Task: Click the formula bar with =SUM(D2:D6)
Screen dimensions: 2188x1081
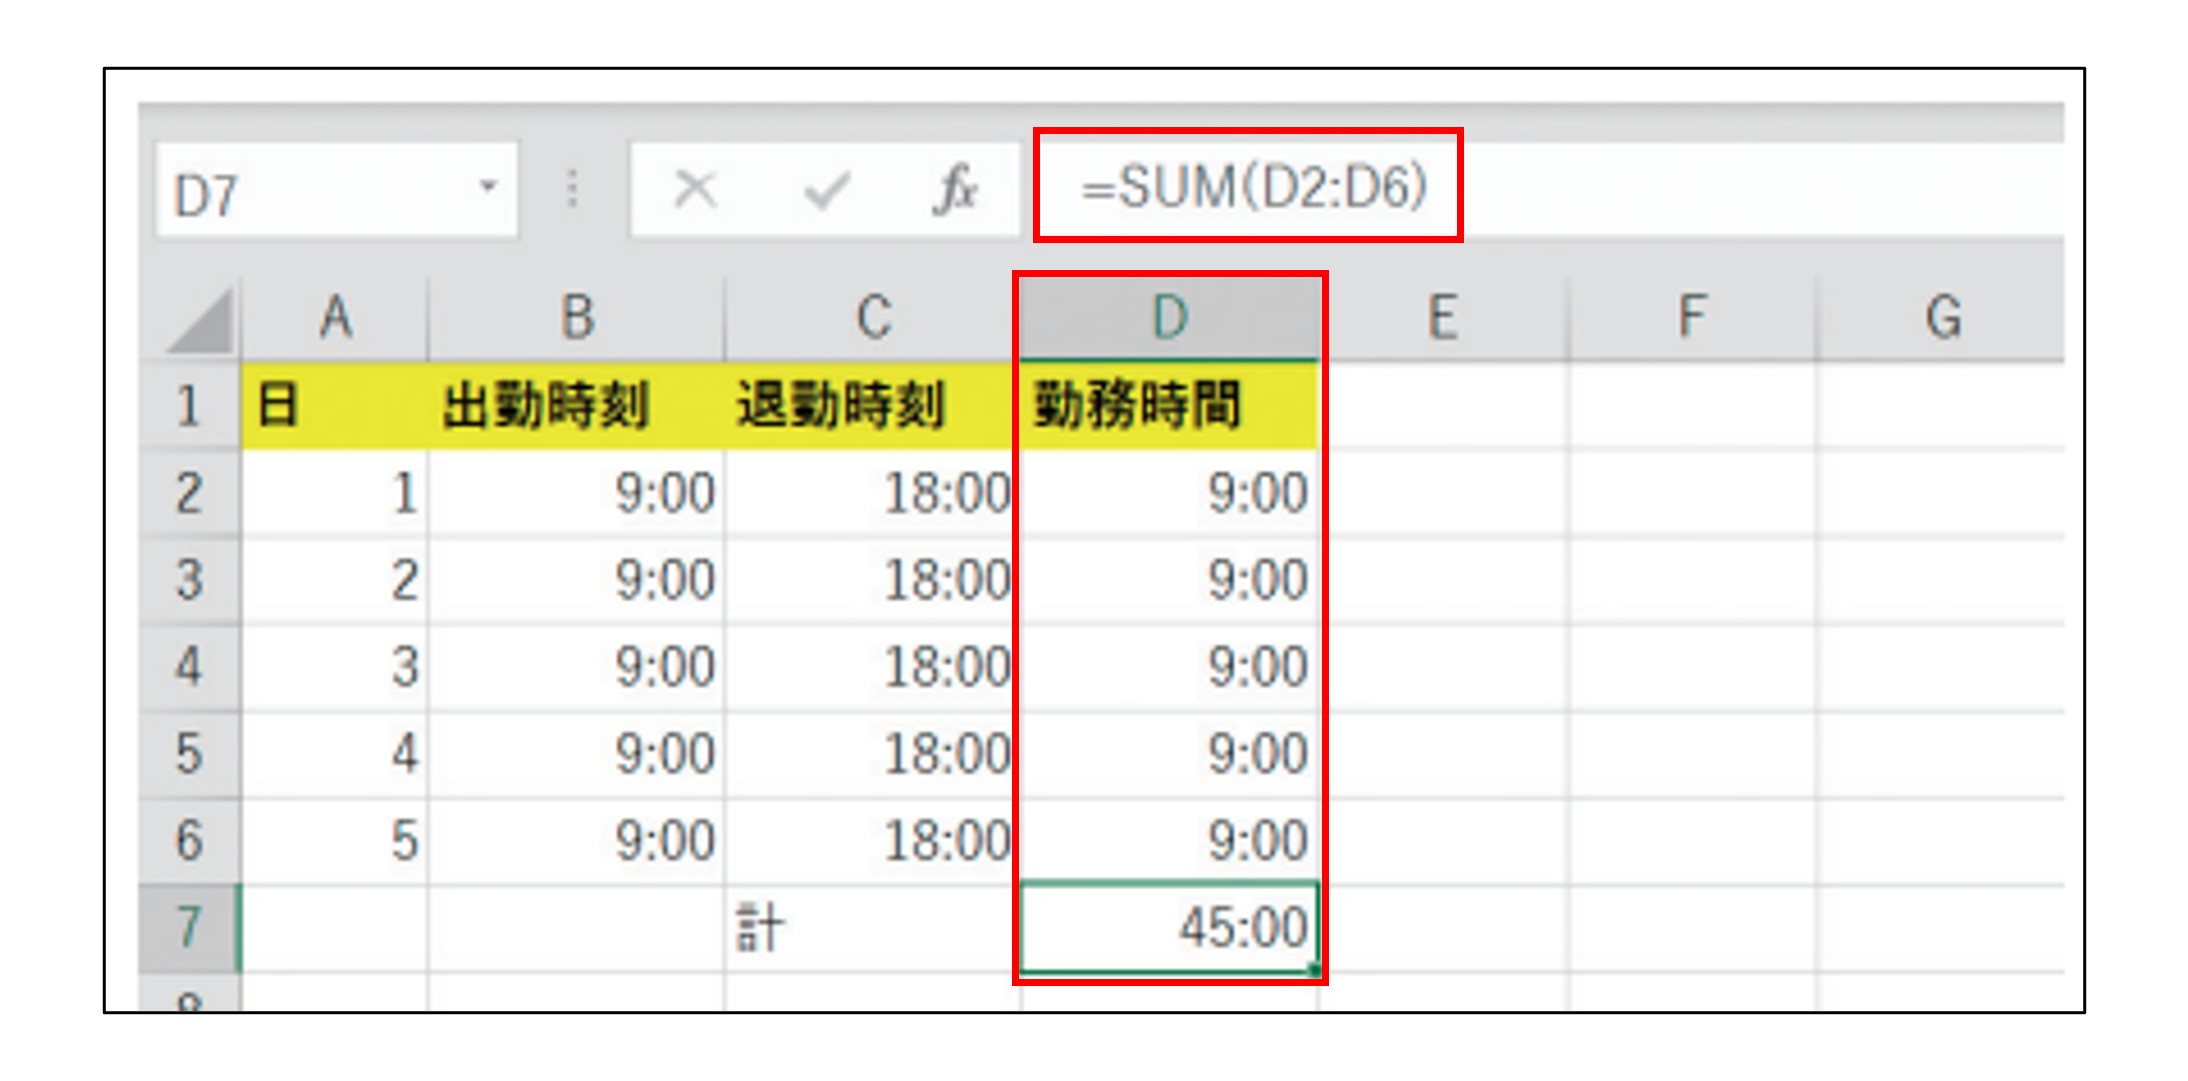Action: 1250,186
